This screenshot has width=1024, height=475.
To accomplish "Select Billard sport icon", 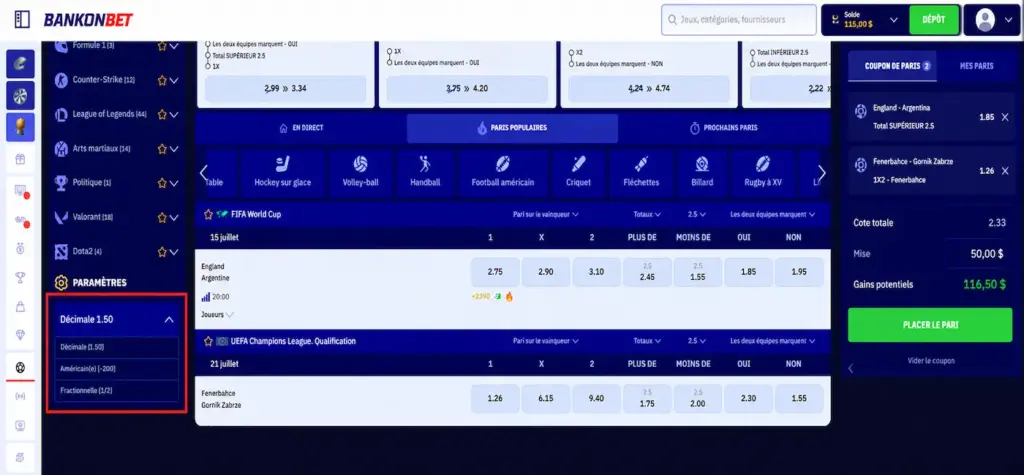I will coord(702,173).
